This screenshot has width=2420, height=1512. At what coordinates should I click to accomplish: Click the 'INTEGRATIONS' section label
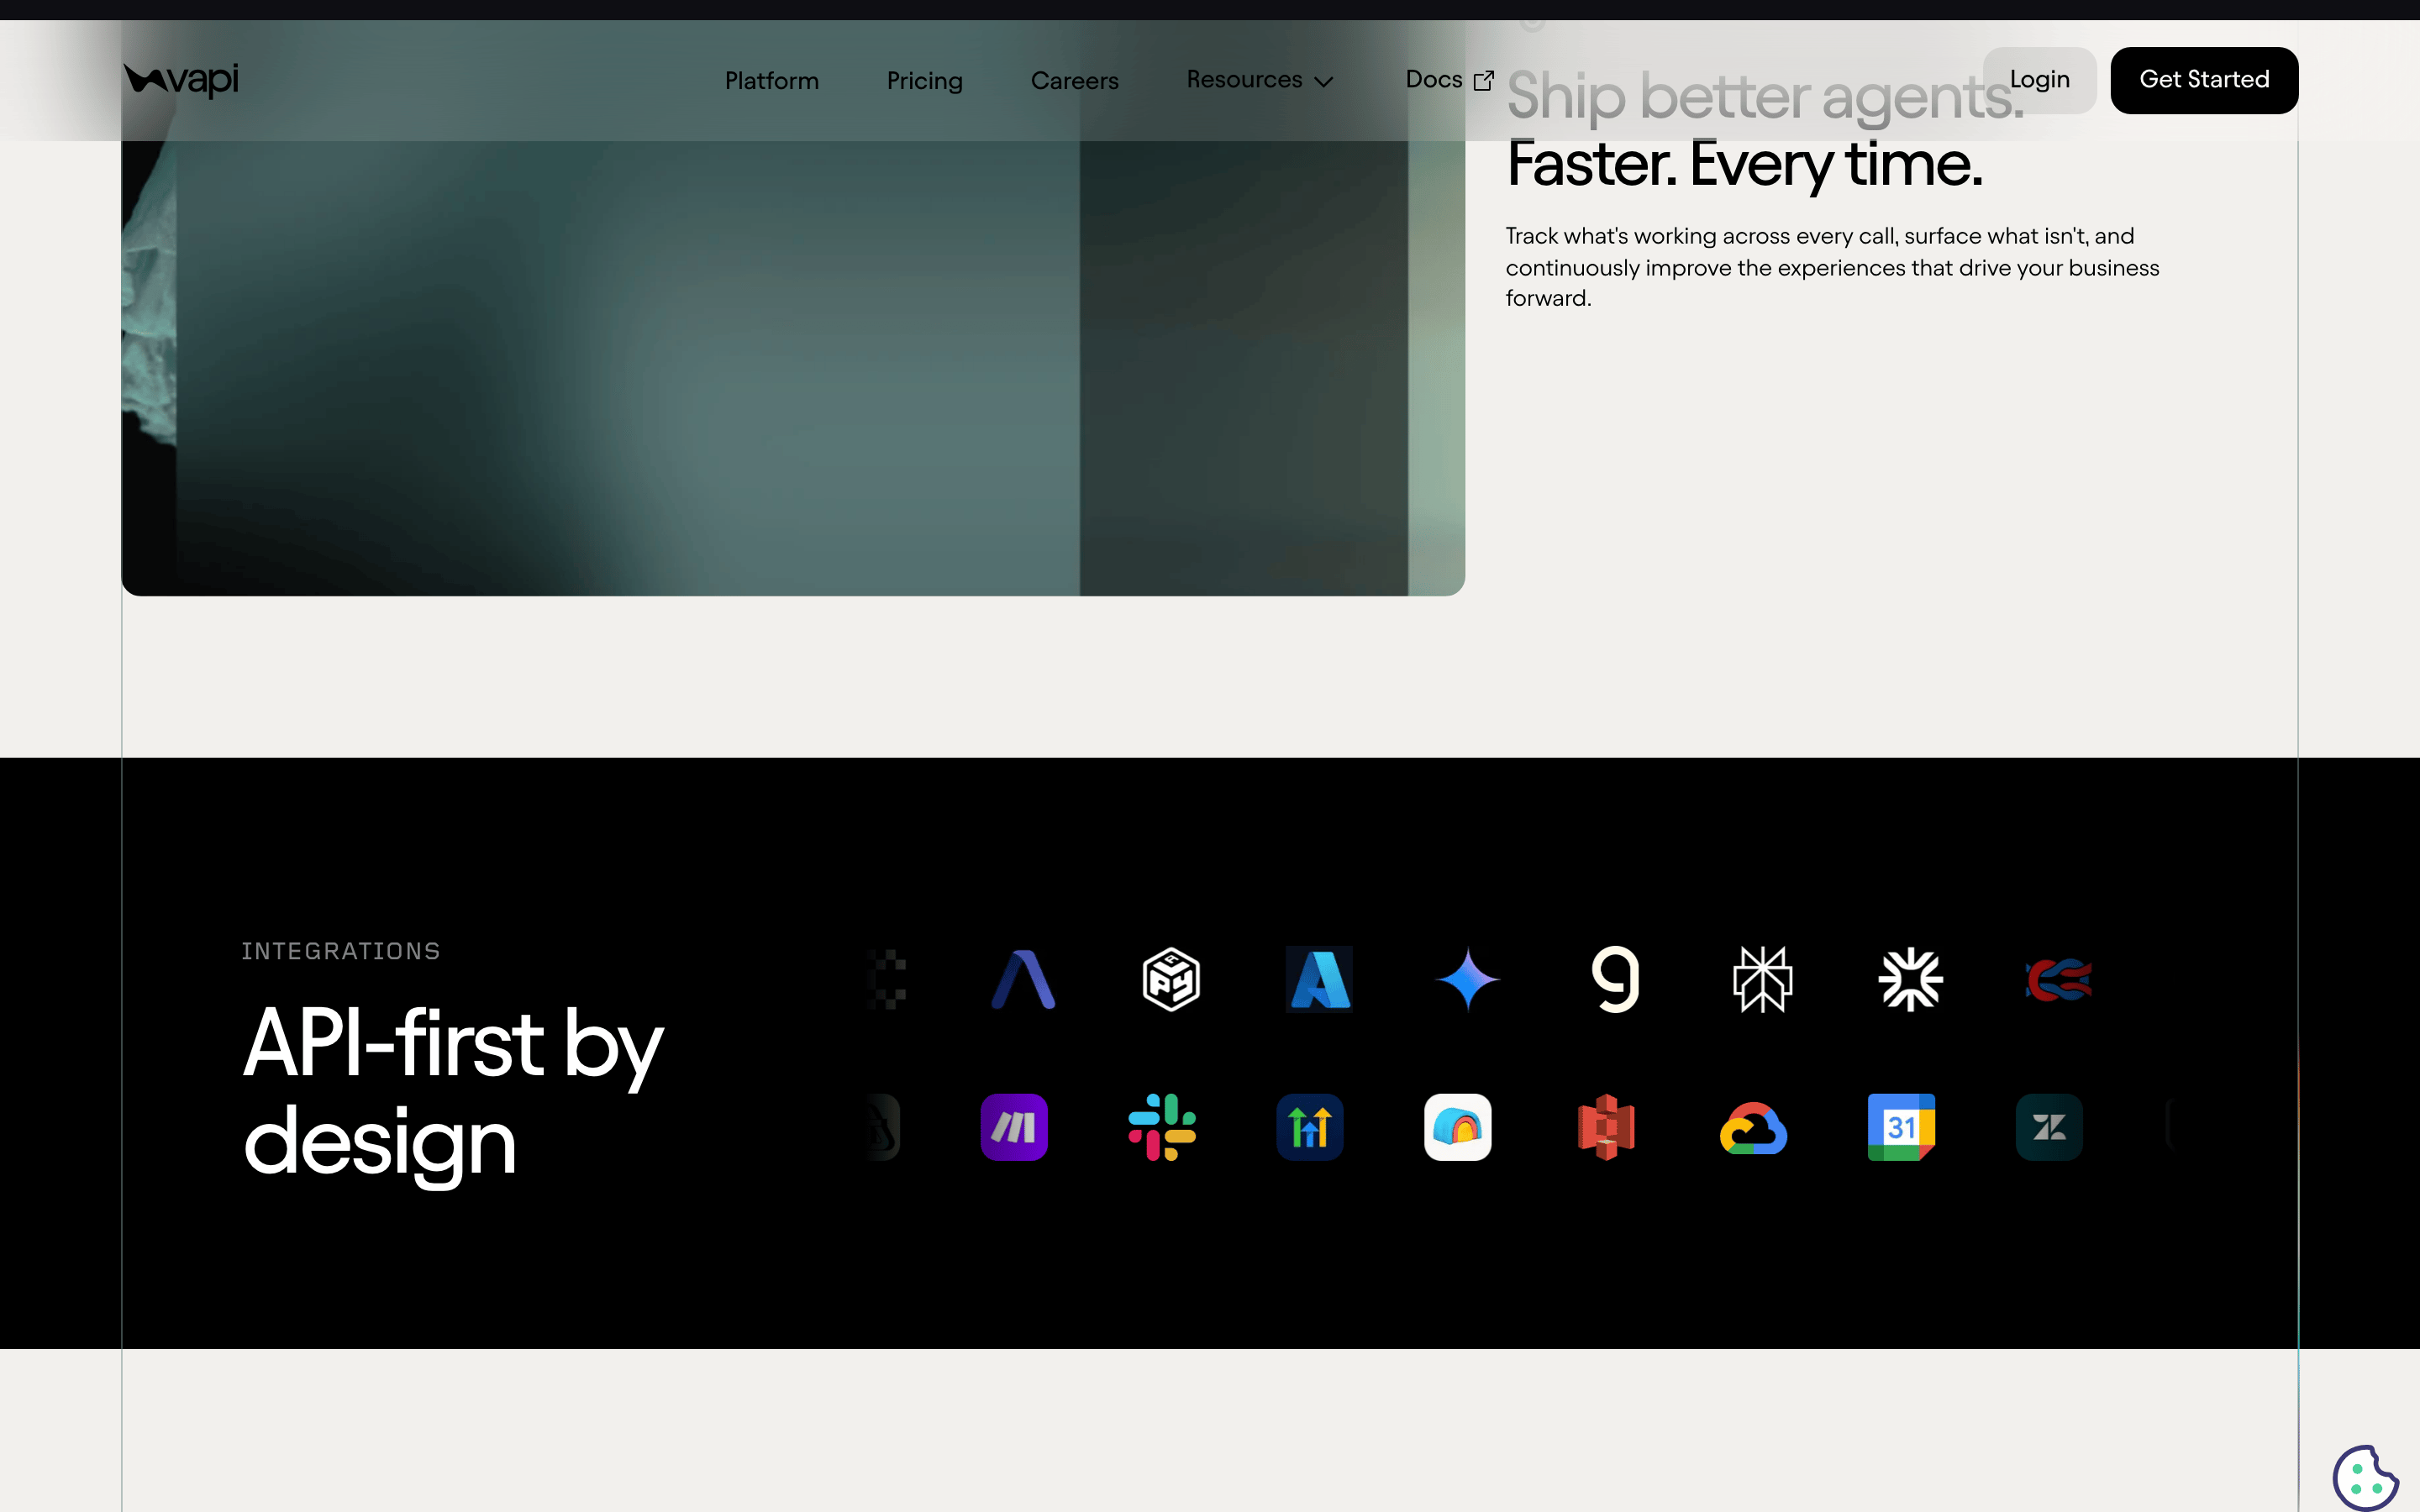point(341,951)
